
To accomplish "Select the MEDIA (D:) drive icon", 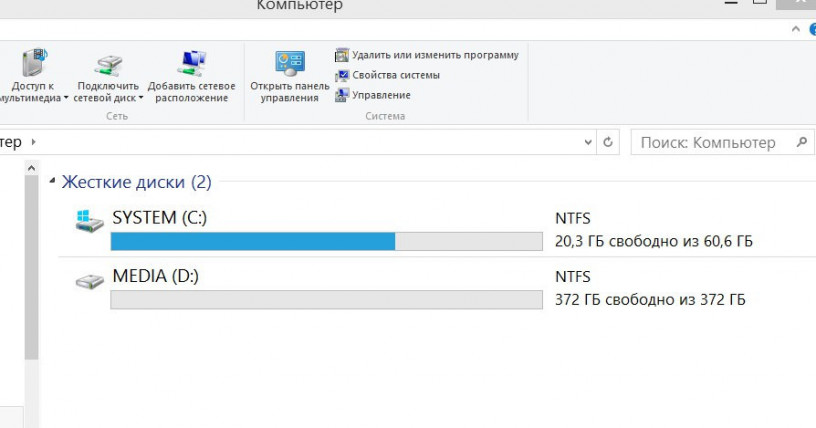I will point(90,282).
